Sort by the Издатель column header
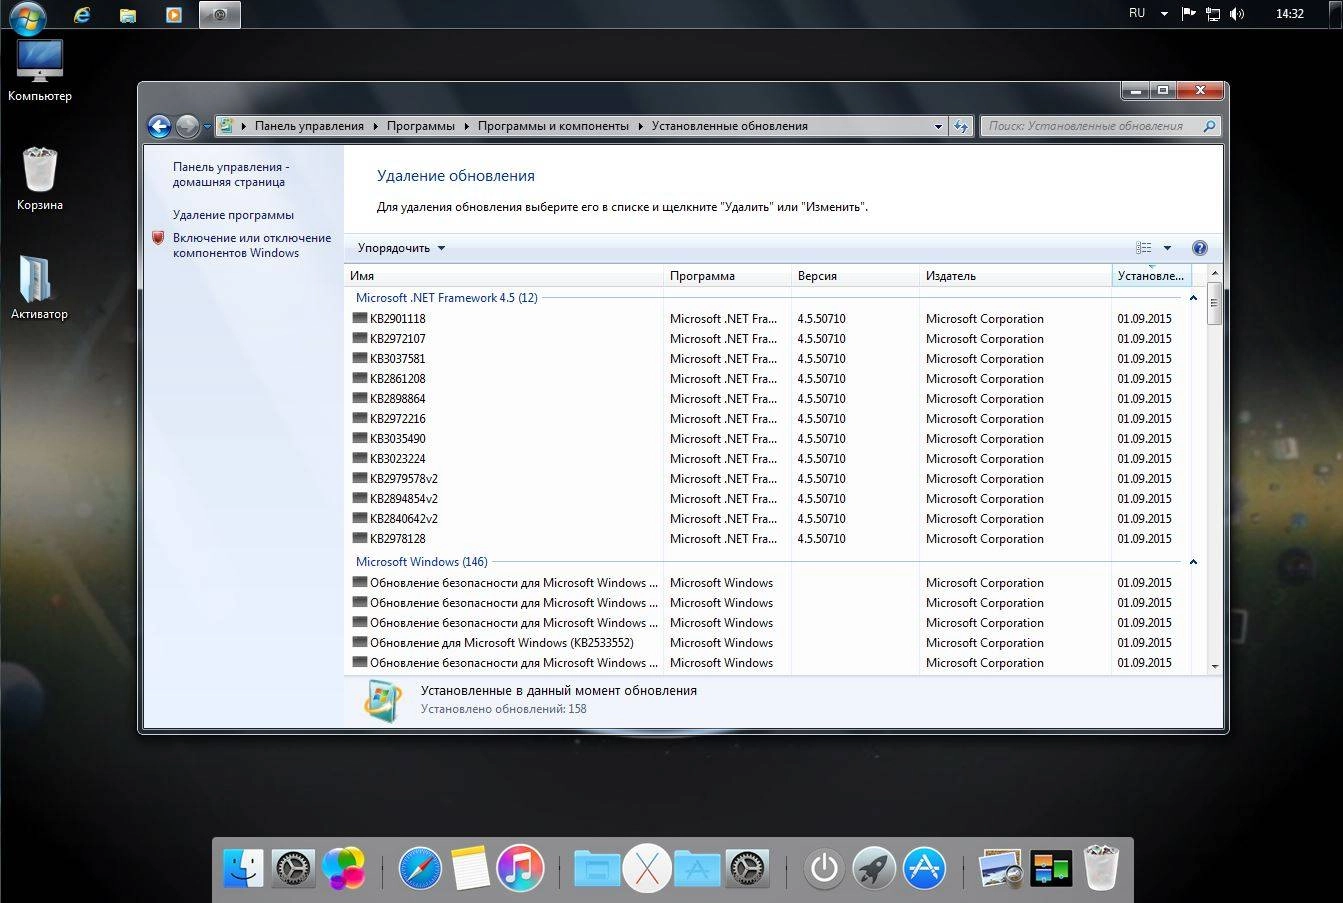The image size is (1343, 903). [x=1016, y=276]
